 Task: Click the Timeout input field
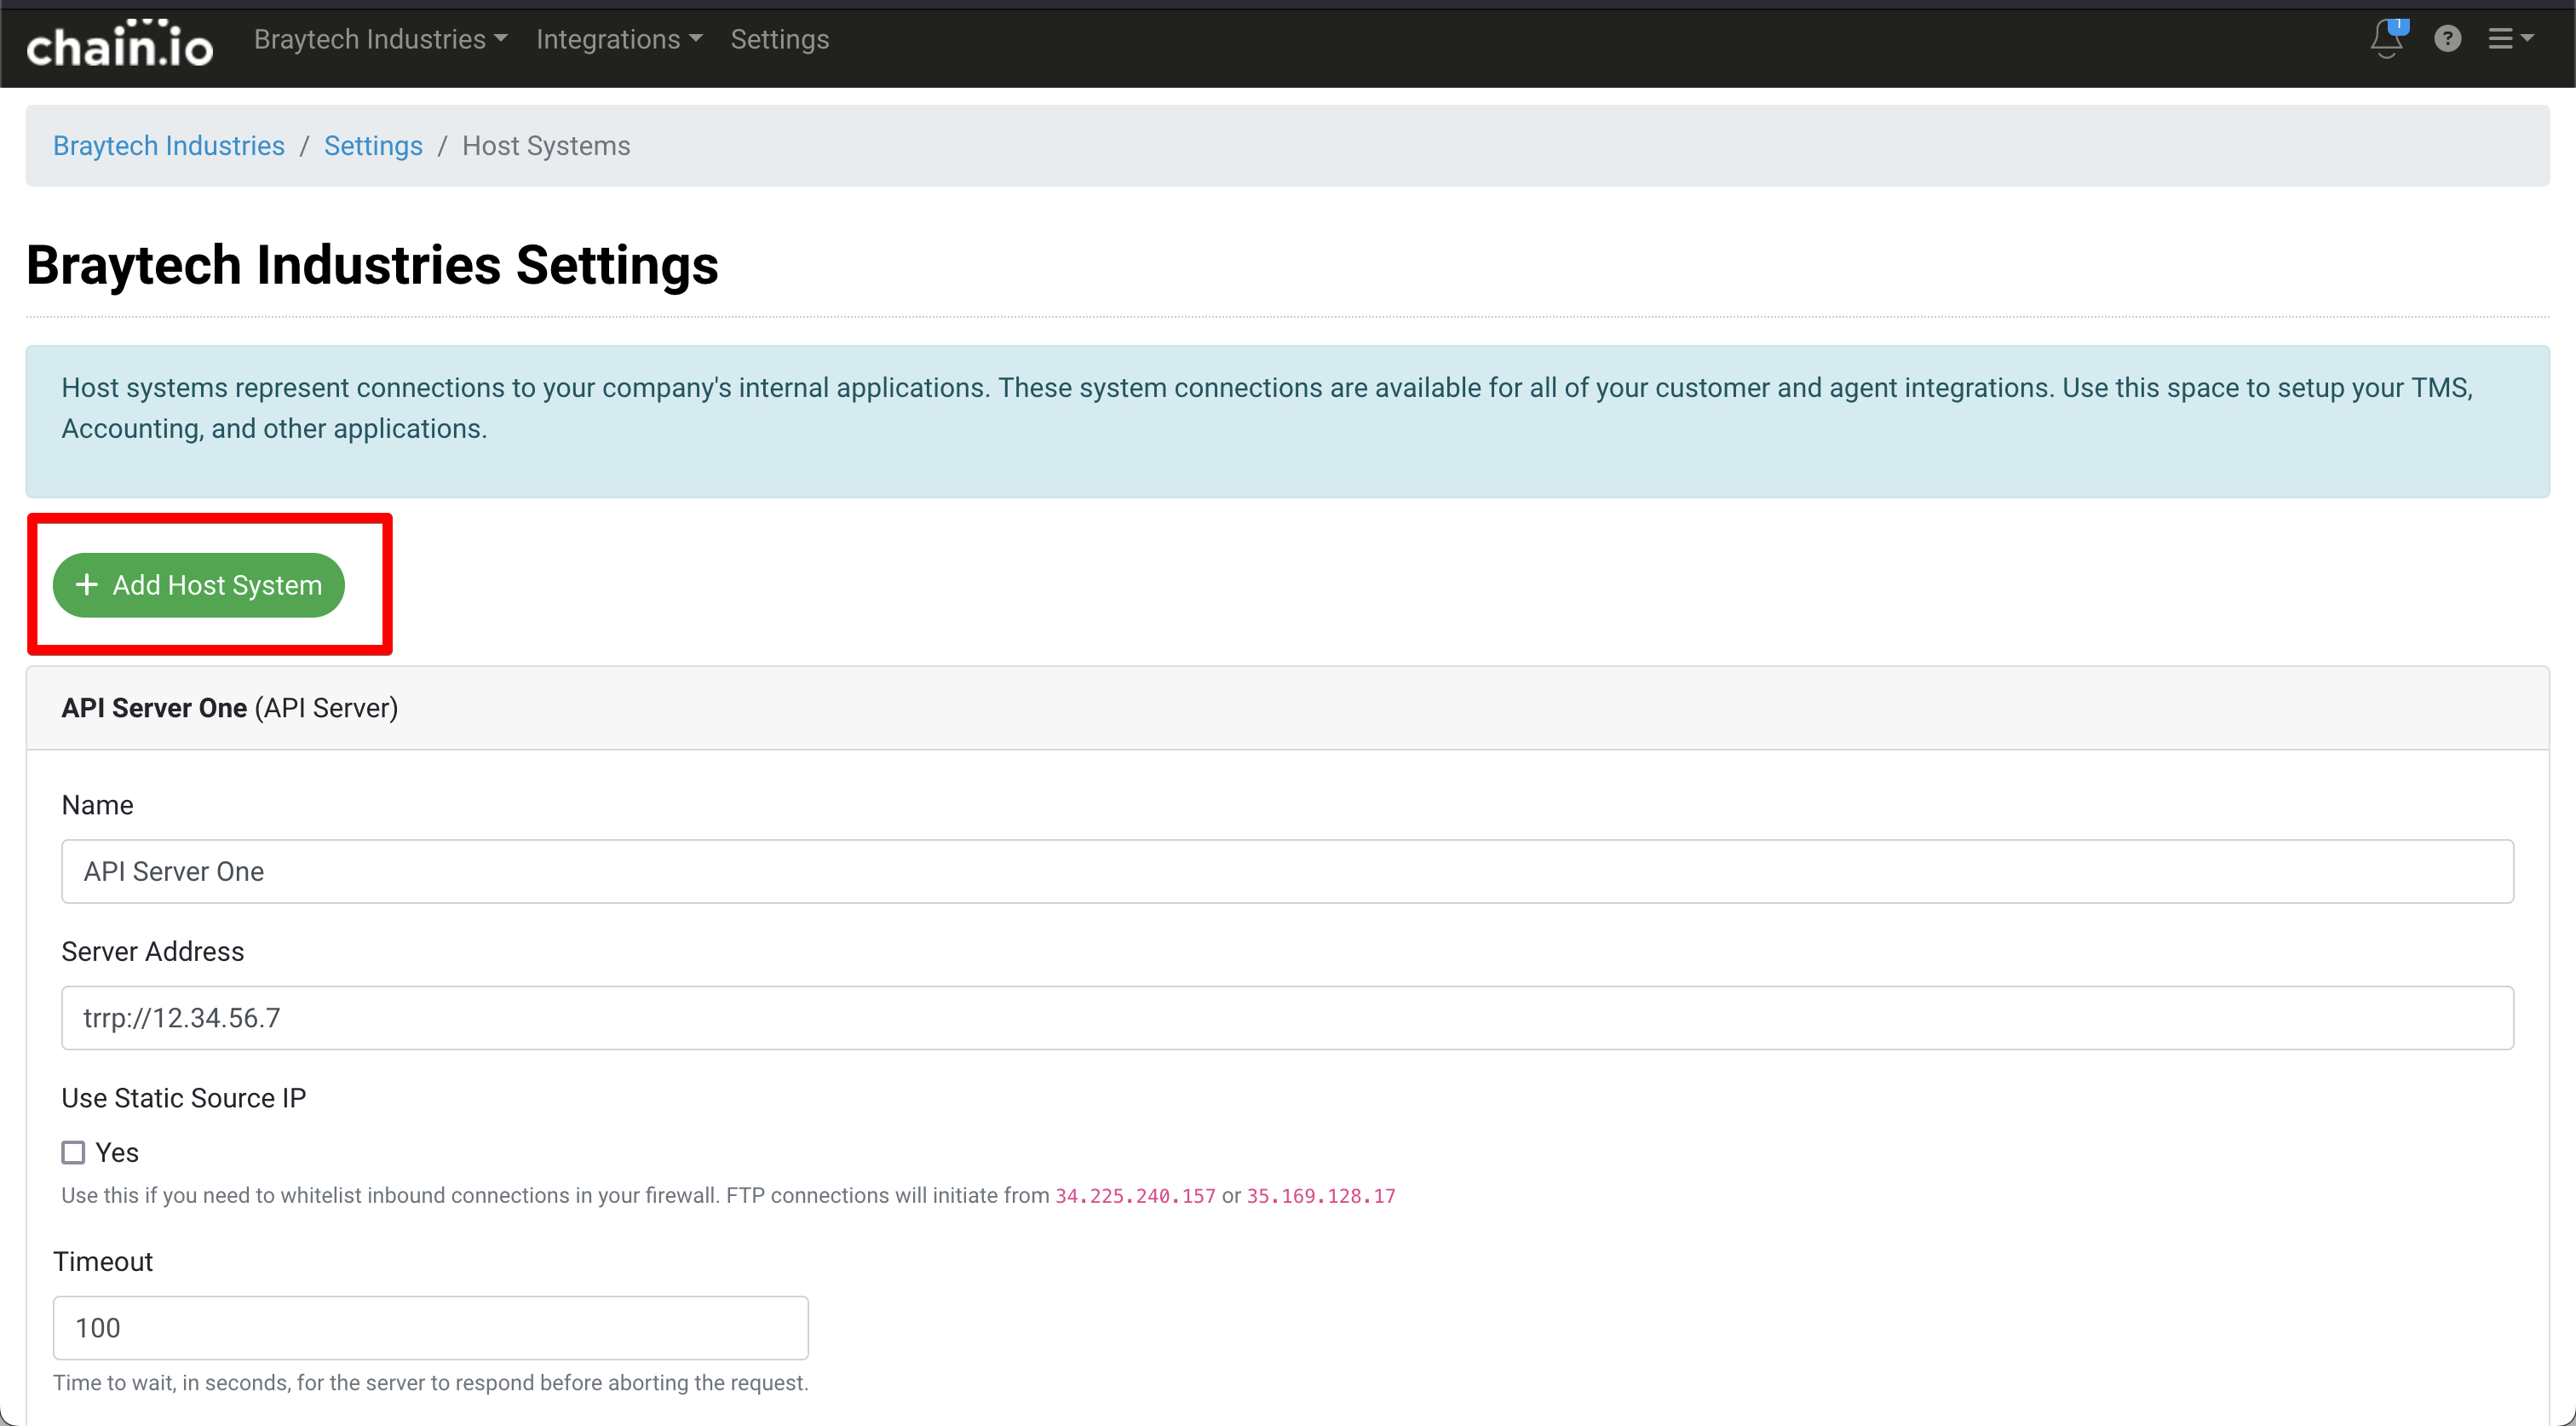click(430, 1327)
